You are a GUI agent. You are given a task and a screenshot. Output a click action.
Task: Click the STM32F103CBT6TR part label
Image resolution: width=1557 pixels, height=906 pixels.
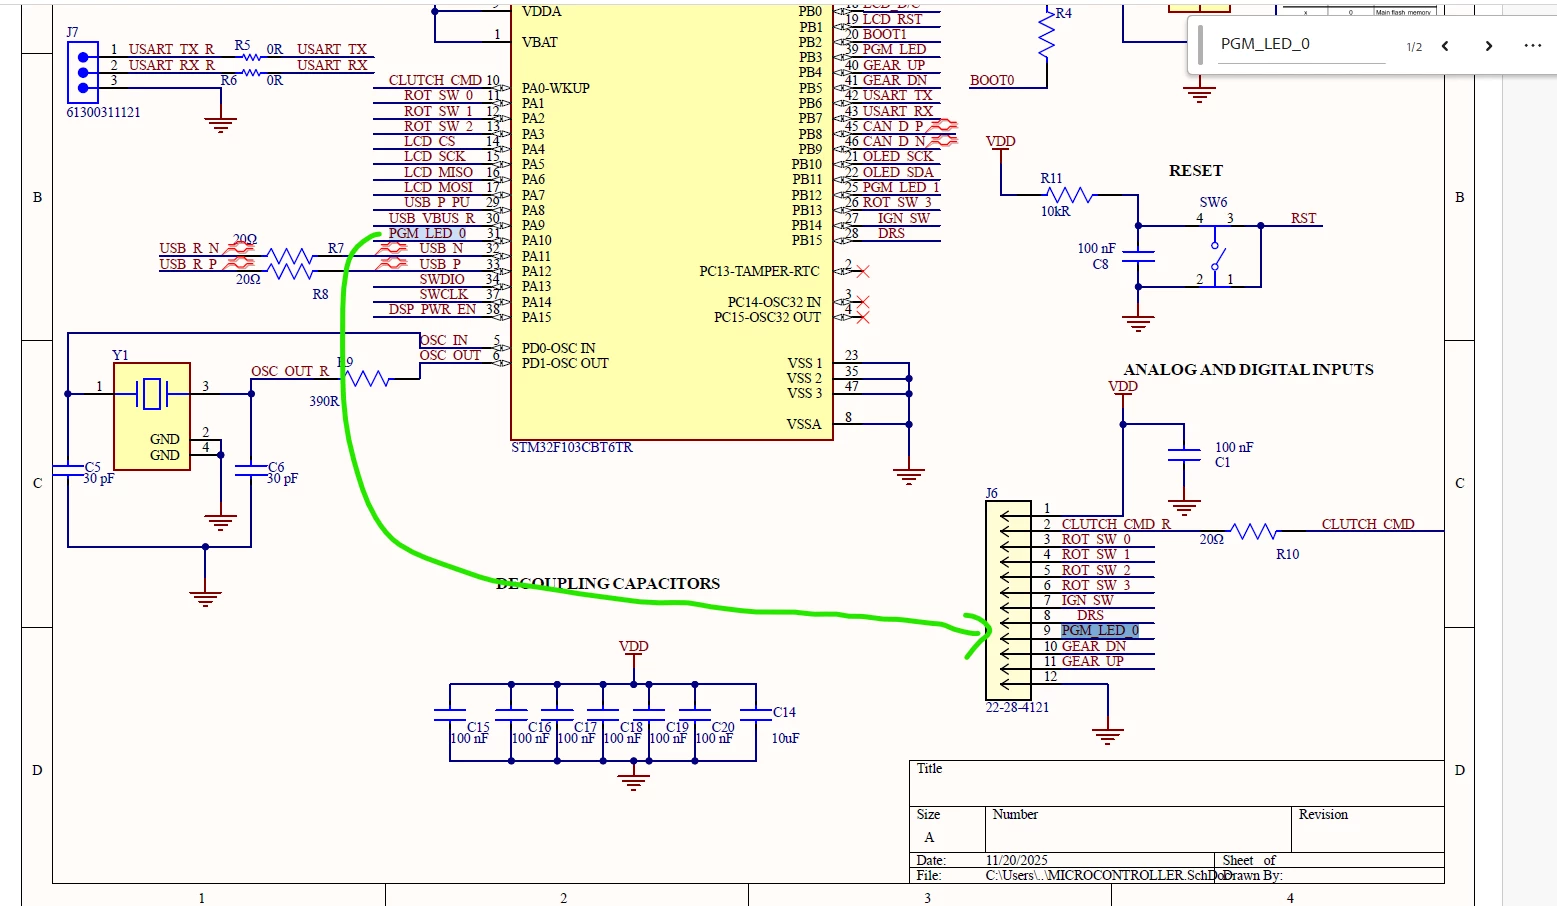(x=572, y=448)
